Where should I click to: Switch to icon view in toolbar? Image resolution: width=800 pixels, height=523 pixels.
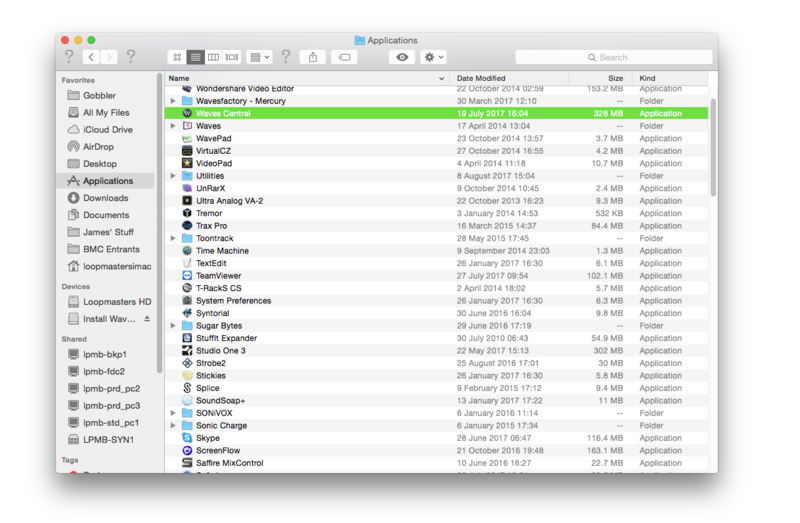pyautogui.click(x=178, y=58)
